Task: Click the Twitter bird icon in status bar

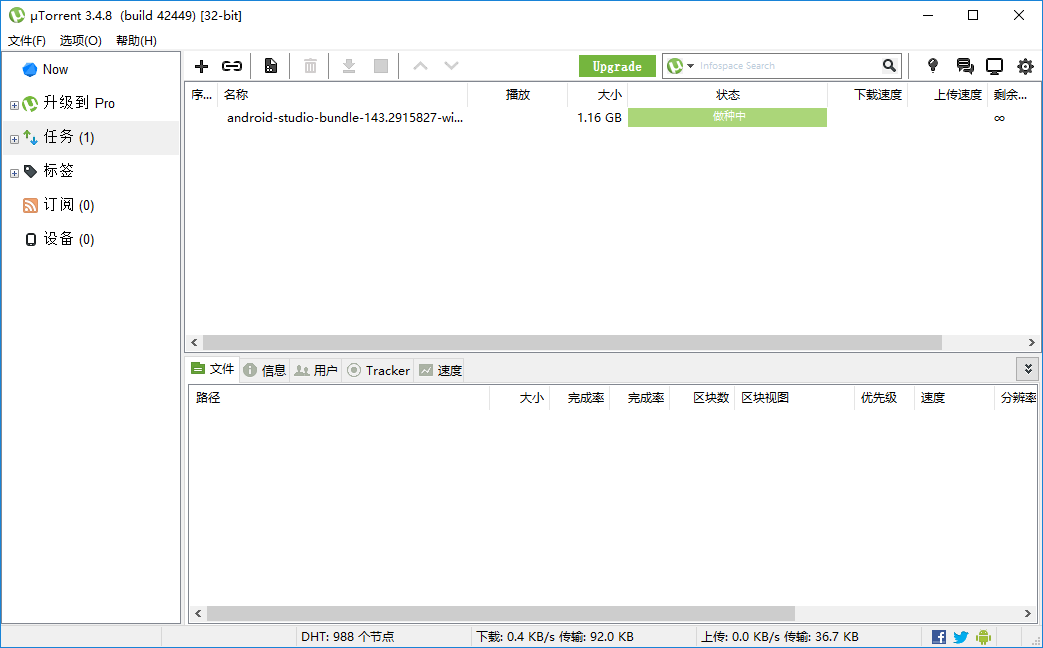Action: [961, 637]
